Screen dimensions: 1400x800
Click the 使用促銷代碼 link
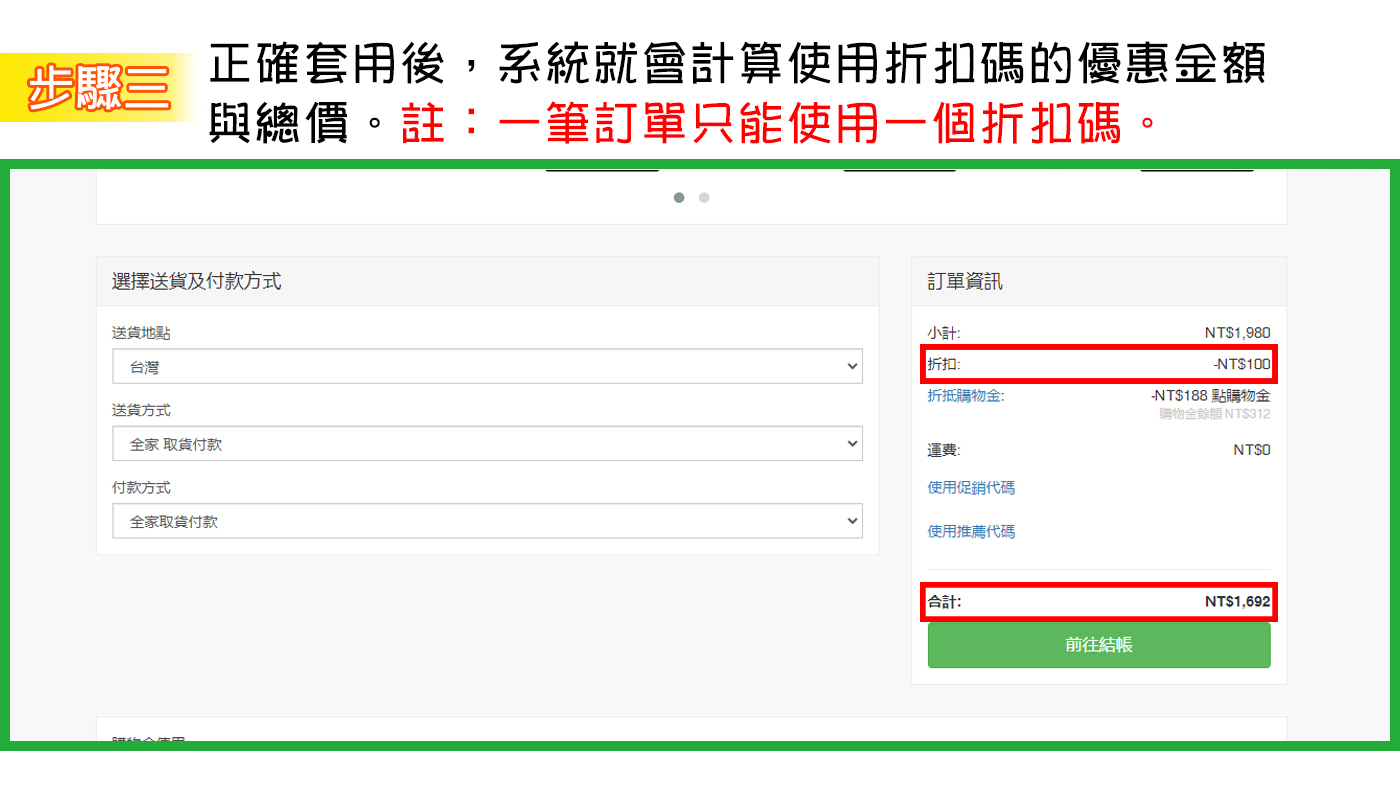[x=971, y=488]
